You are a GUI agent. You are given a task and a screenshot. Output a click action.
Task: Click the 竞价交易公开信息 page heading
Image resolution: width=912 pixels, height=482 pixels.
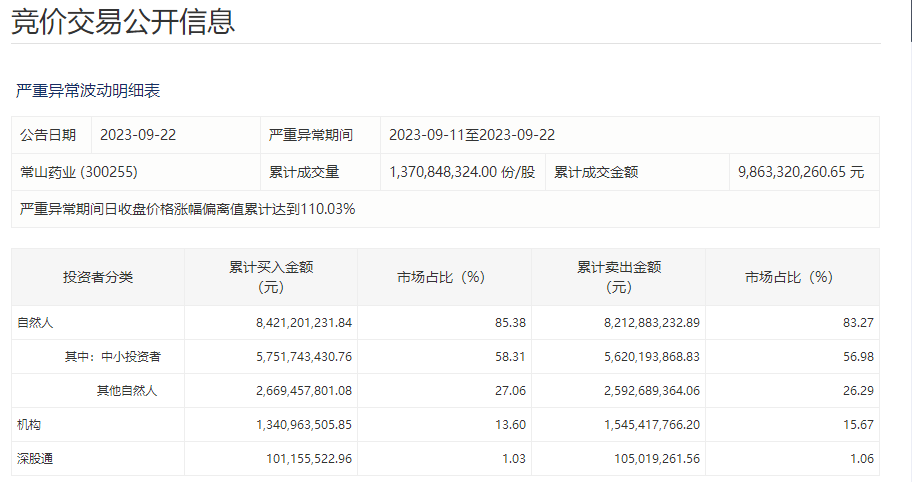tap(123, 21)
